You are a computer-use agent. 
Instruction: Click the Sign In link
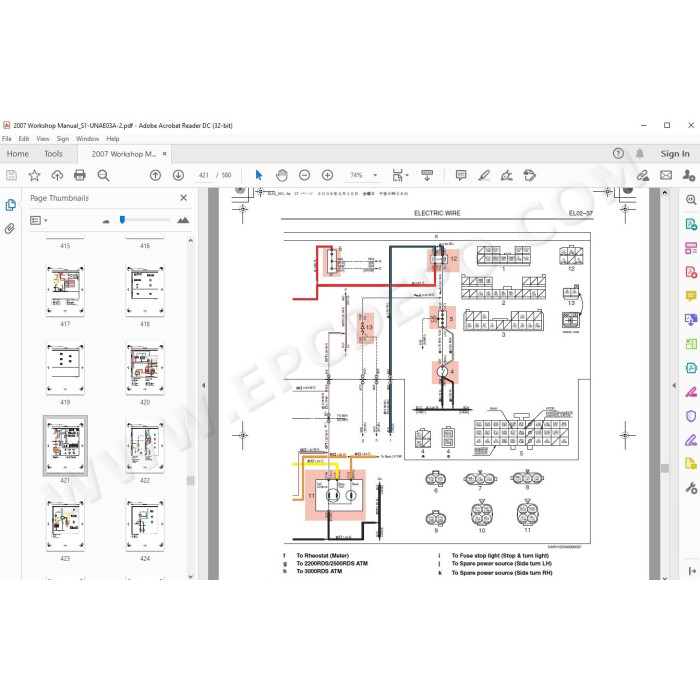pos(675,154)
